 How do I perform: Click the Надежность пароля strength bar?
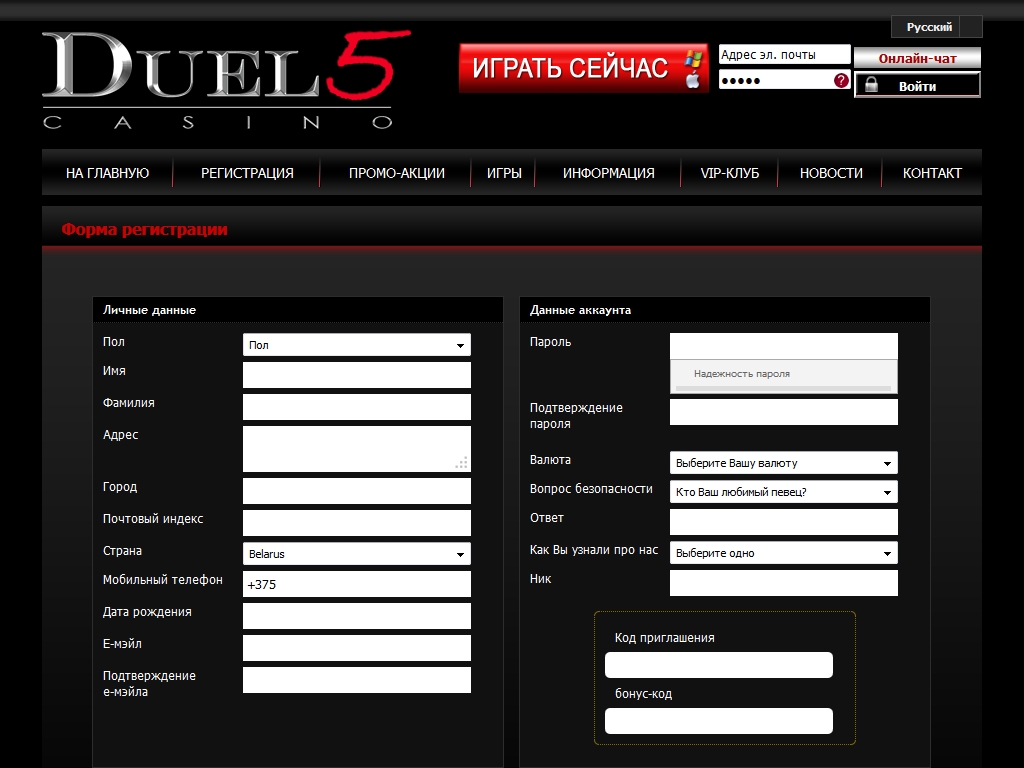(x=783, y=387)
